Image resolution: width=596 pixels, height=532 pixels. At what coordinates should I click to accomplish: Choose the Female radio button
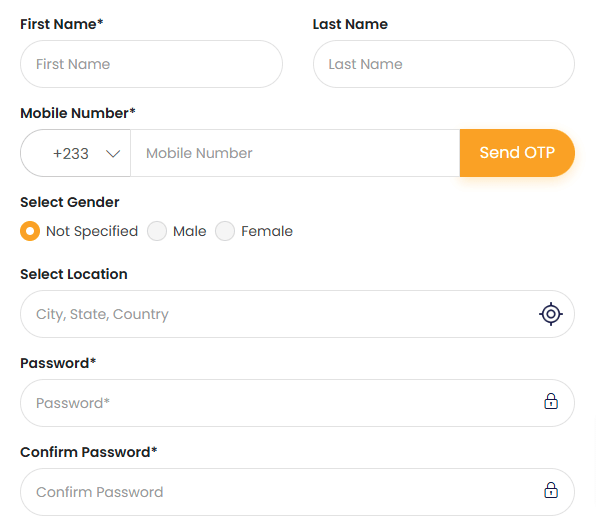(x=225, y=231)
